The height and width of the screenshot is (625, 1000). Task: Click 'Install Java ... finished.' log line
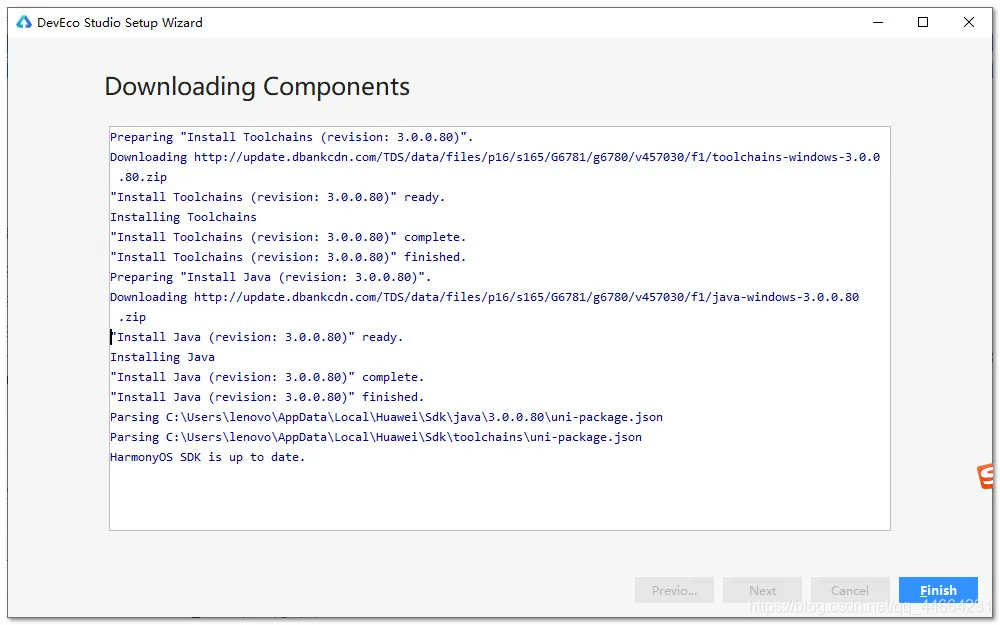click(267, 397)
